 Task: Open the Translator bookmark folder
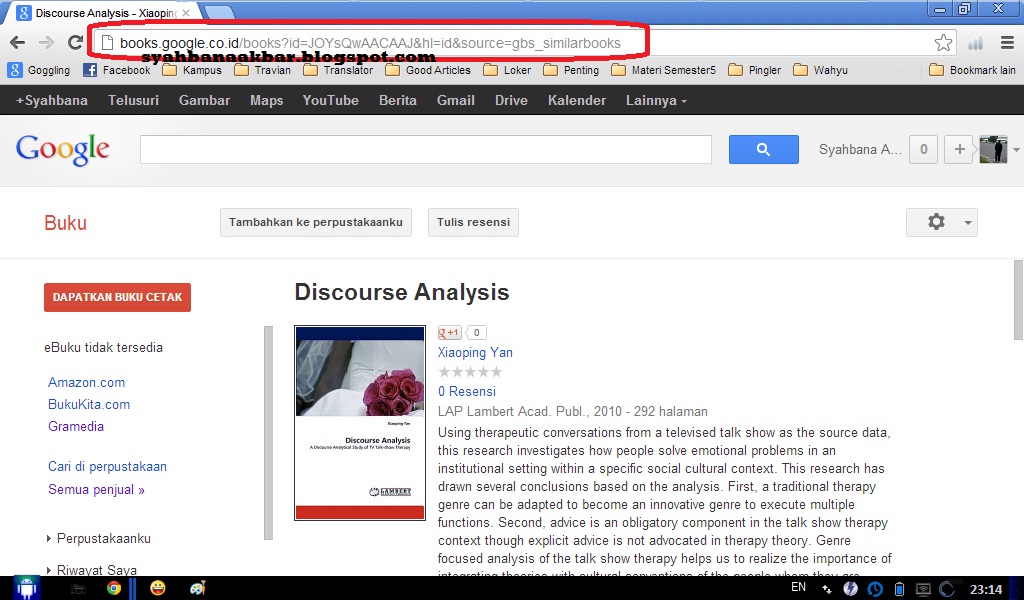pos(338,70)
